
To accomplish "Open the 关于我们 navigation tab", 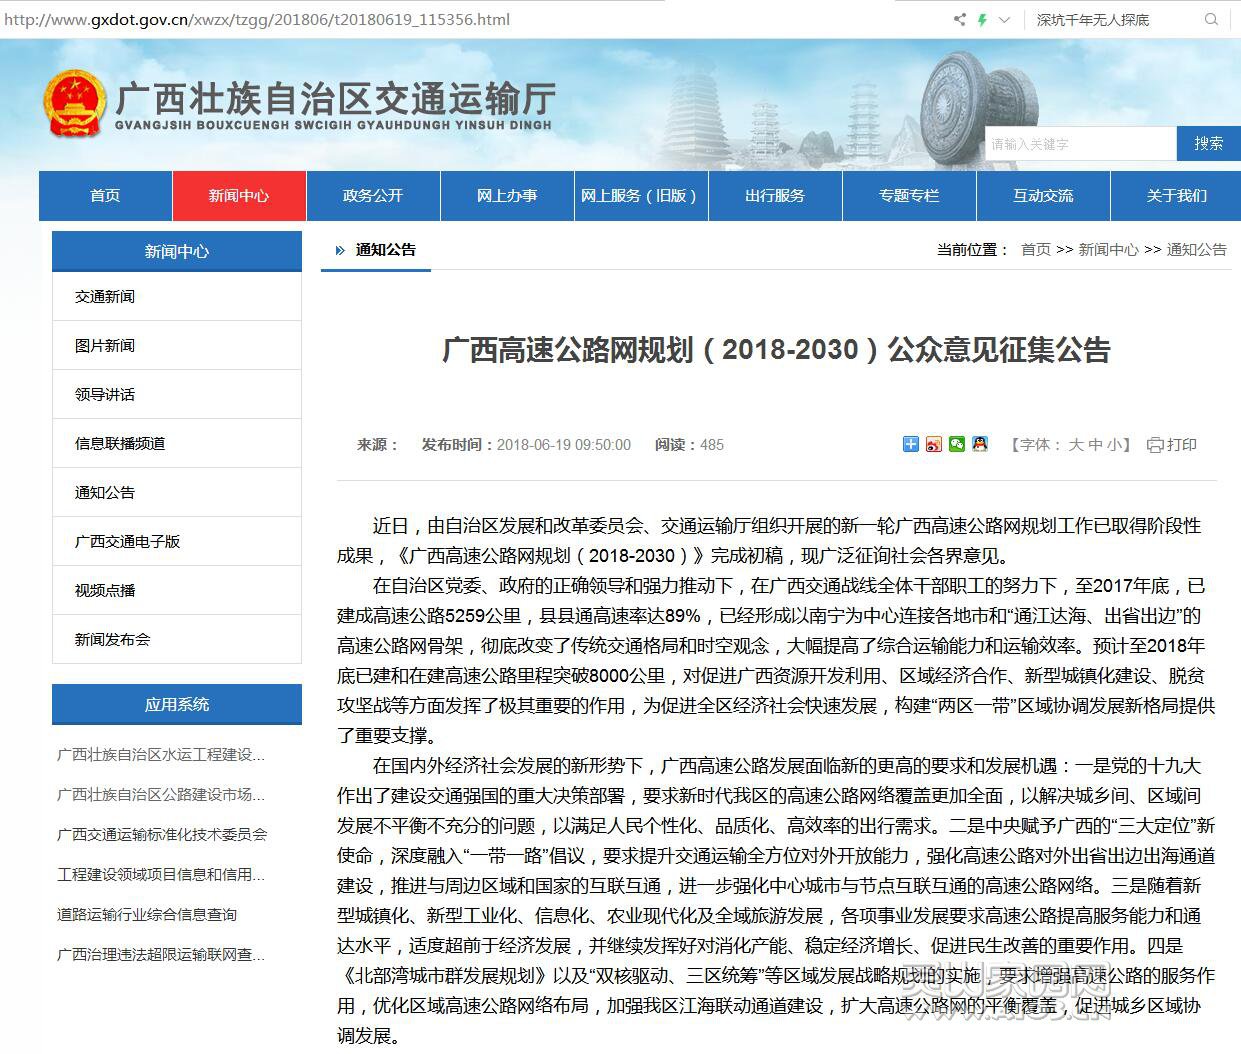I will coord(1176,196).
